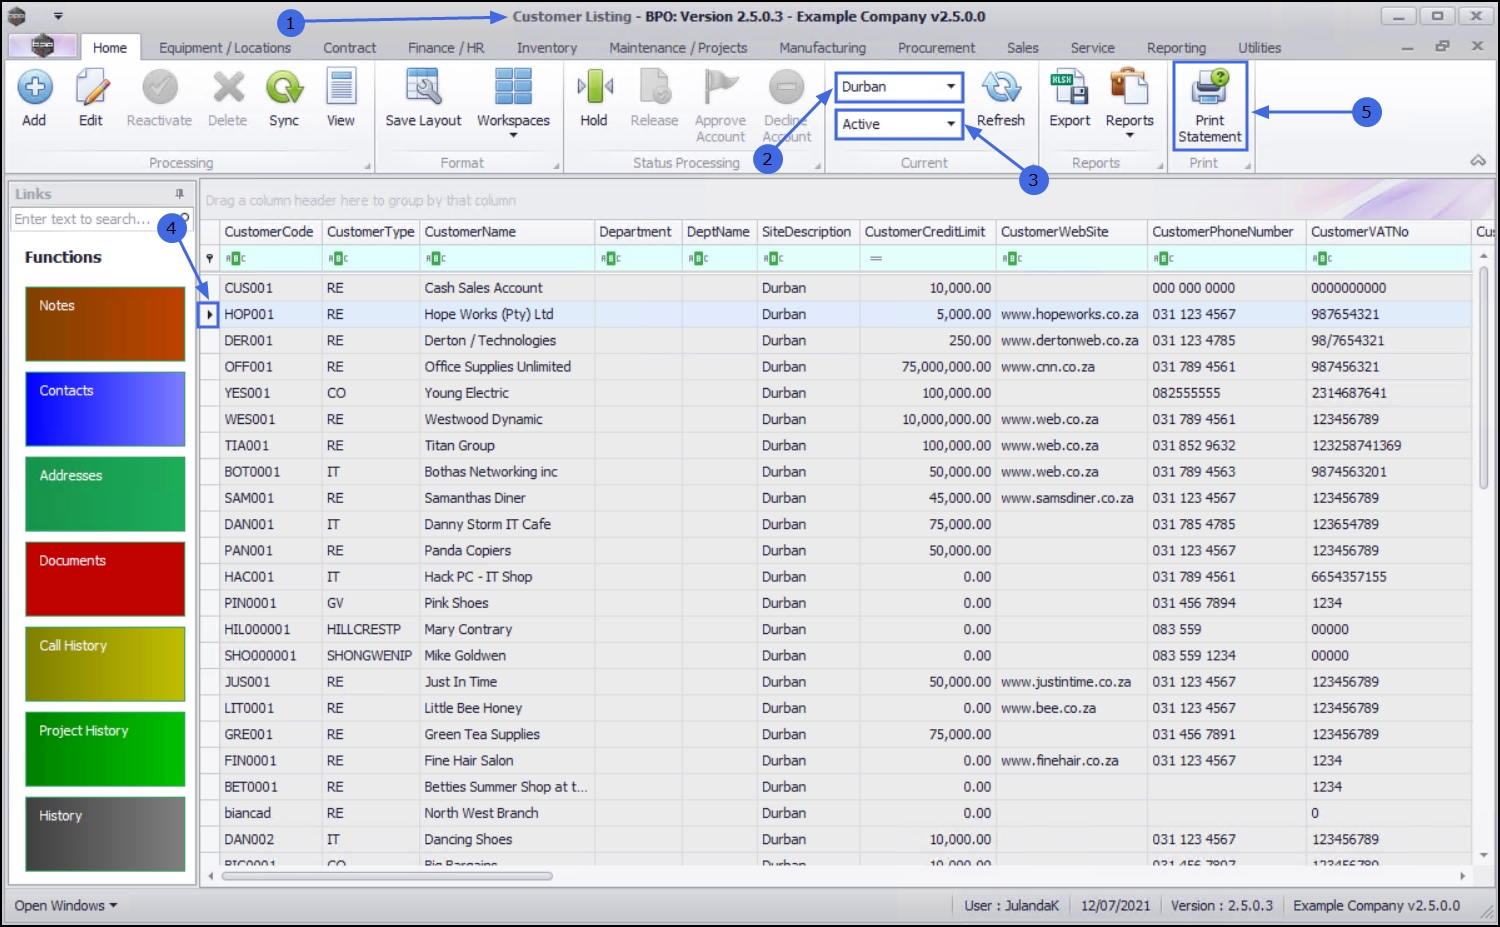Open the Contacts function tile
The width and height of the screenshot is (1500, 927).
point(105,409)
